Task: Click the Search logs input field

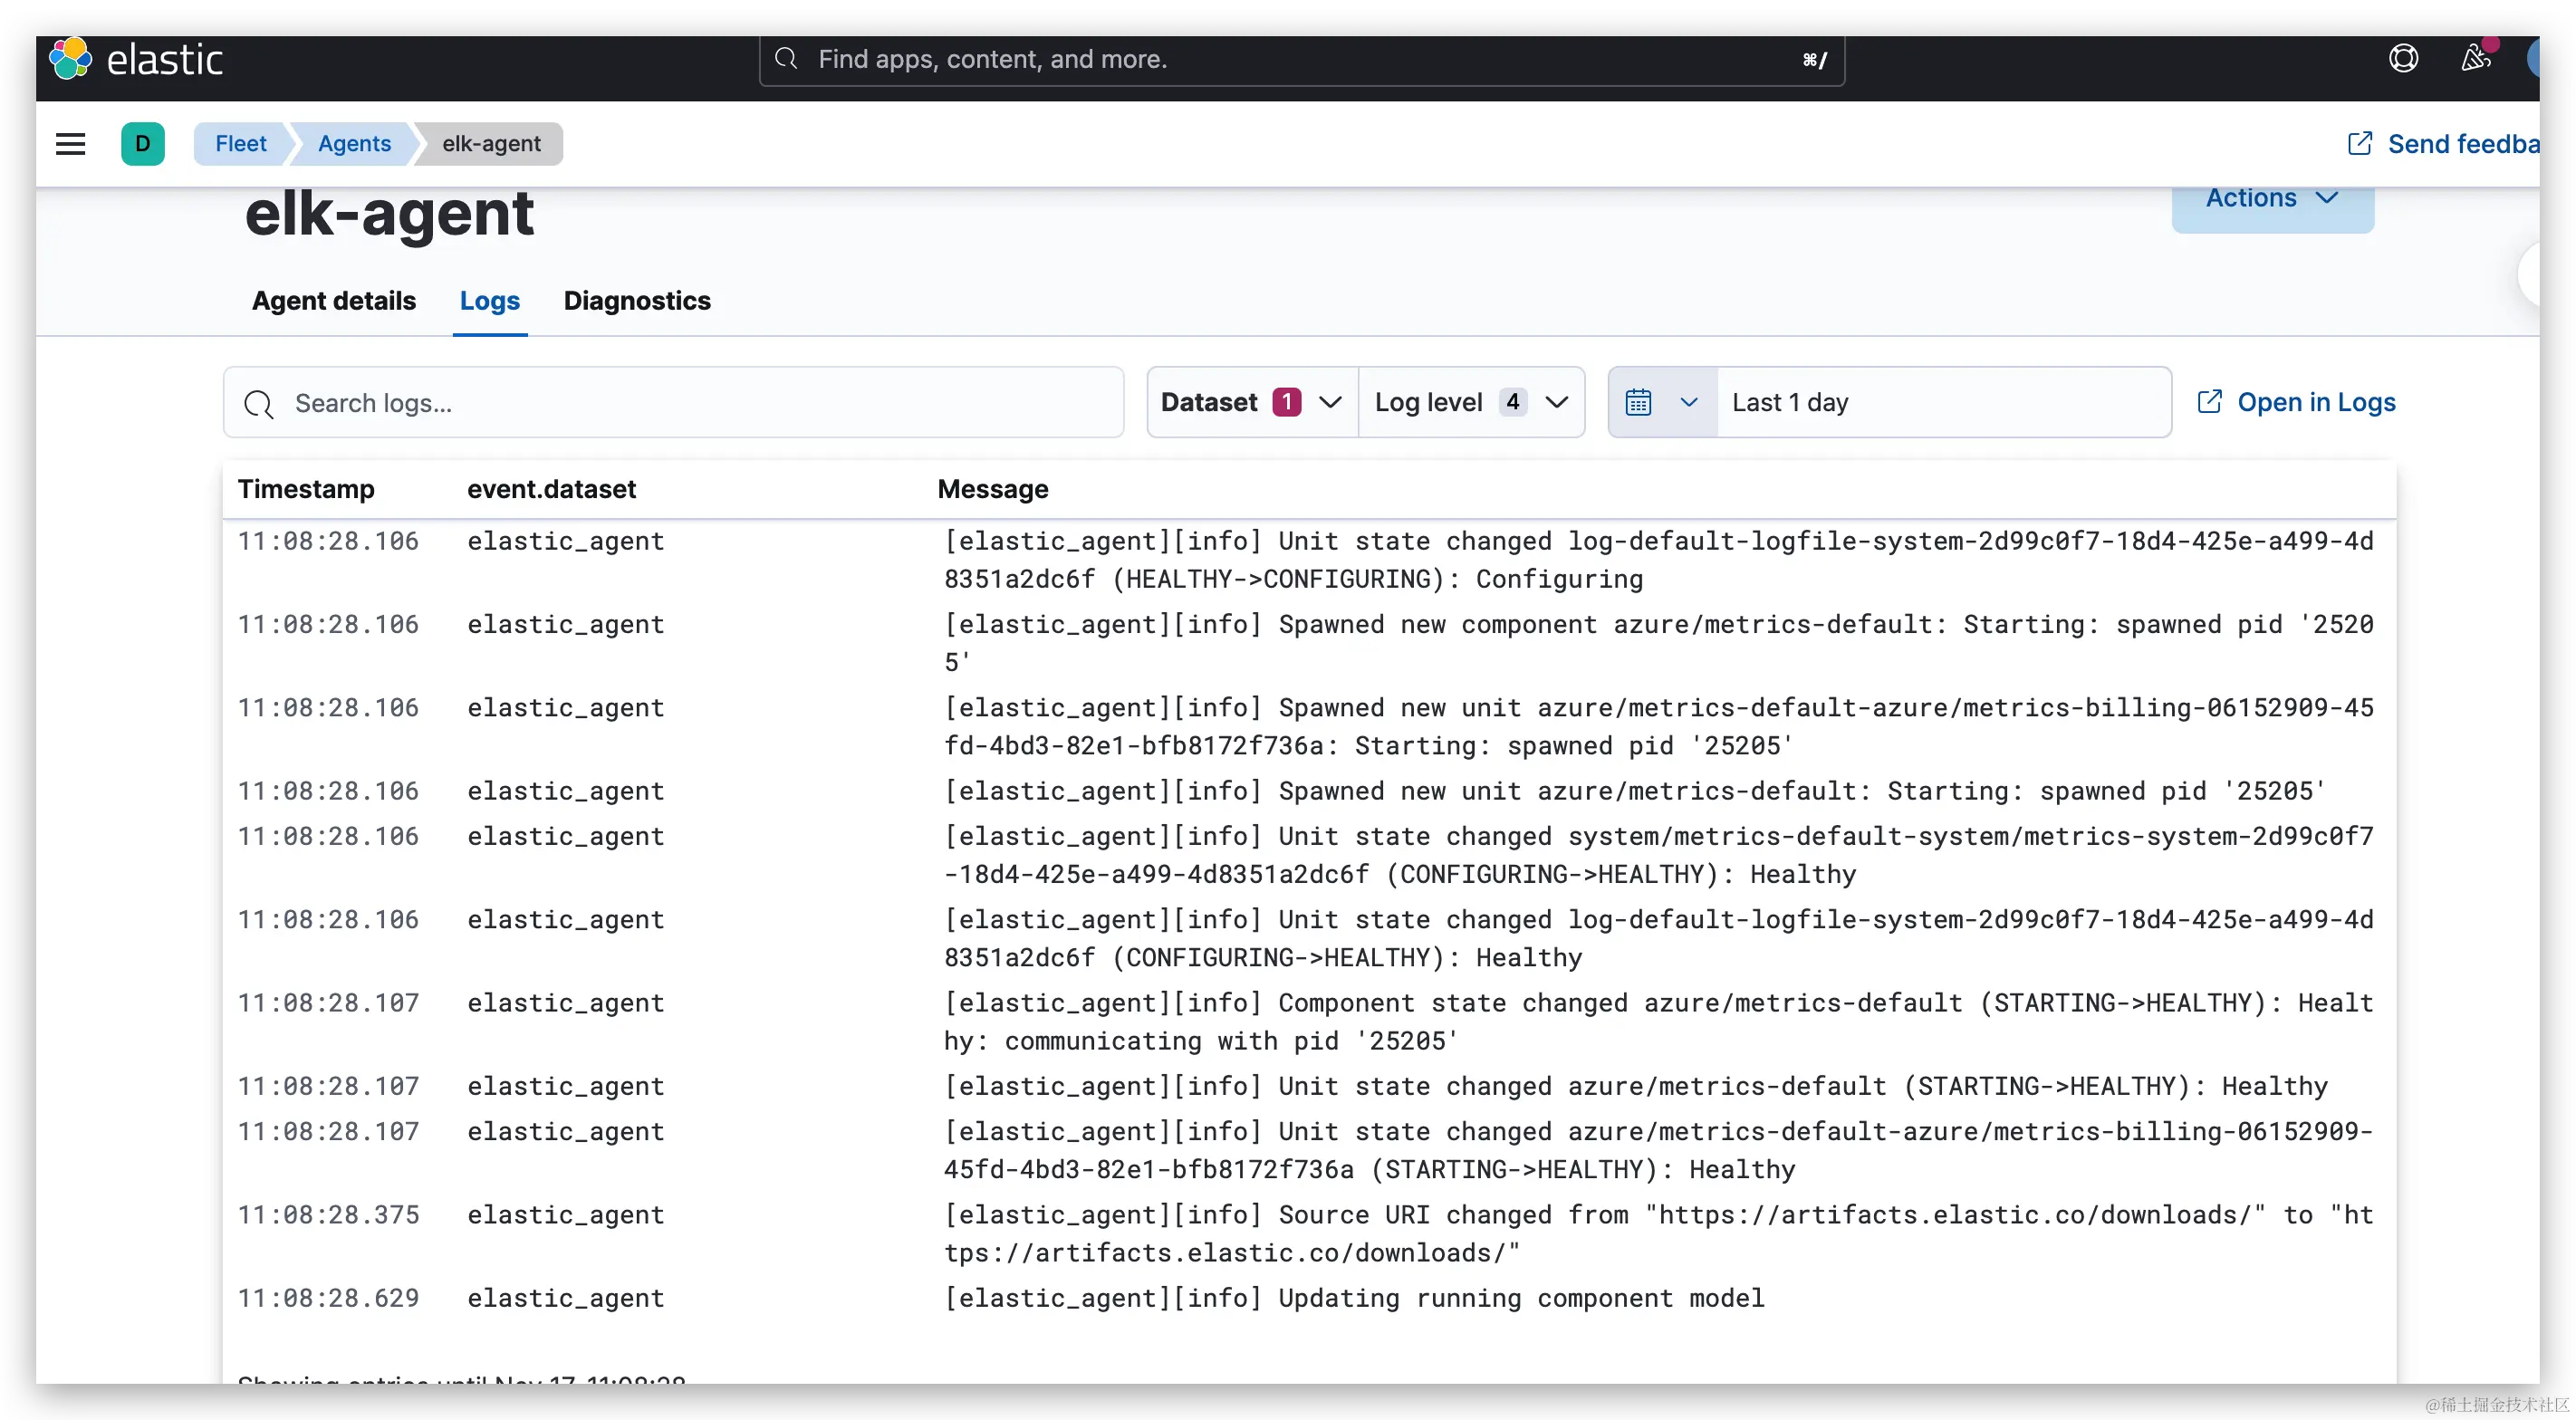Action: click(x=690, y=403)
